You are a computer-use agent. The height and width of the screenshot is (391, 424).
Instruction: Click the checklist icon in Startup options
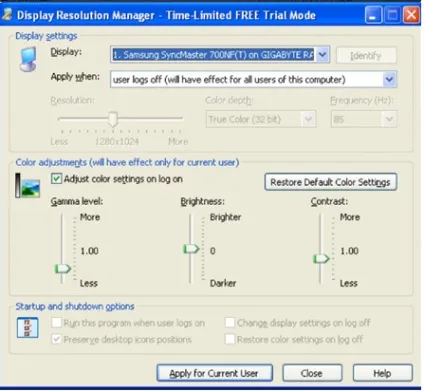coord(27,328)
